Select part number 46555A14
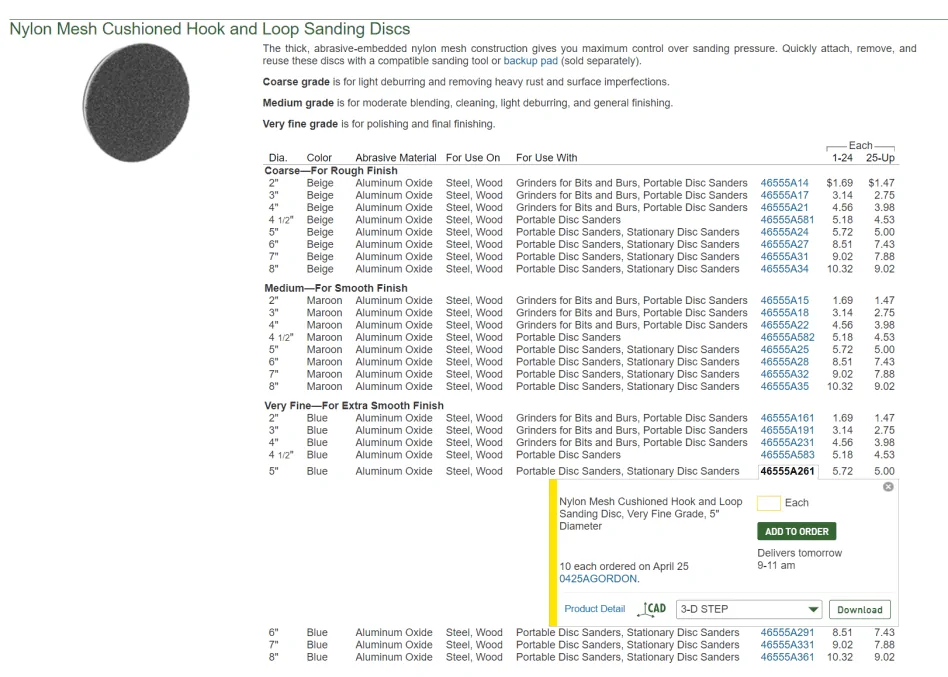This screenshot has width=948, height=677. [x=784, y=183]
